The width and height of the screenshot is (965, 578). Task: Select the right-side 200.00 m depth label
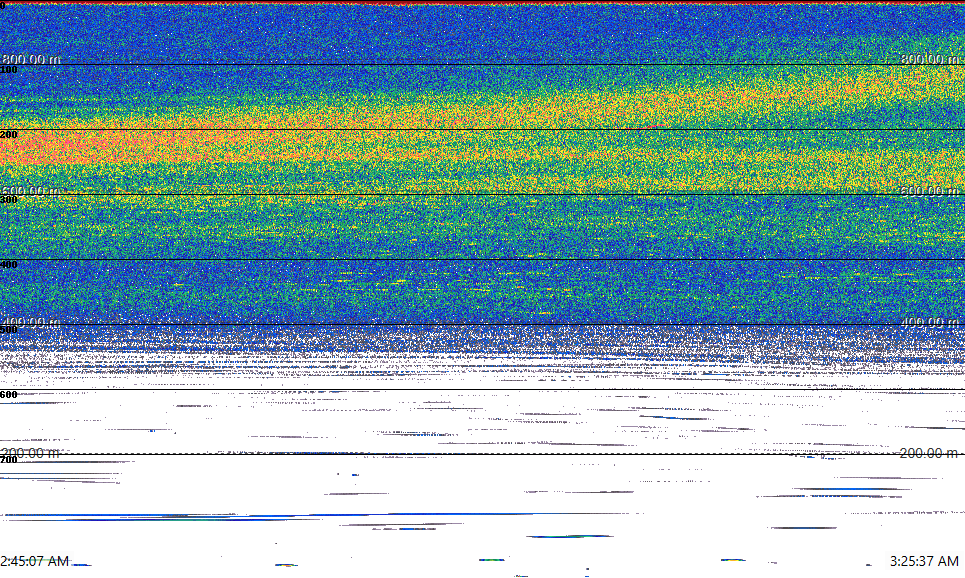coord(930,453)
